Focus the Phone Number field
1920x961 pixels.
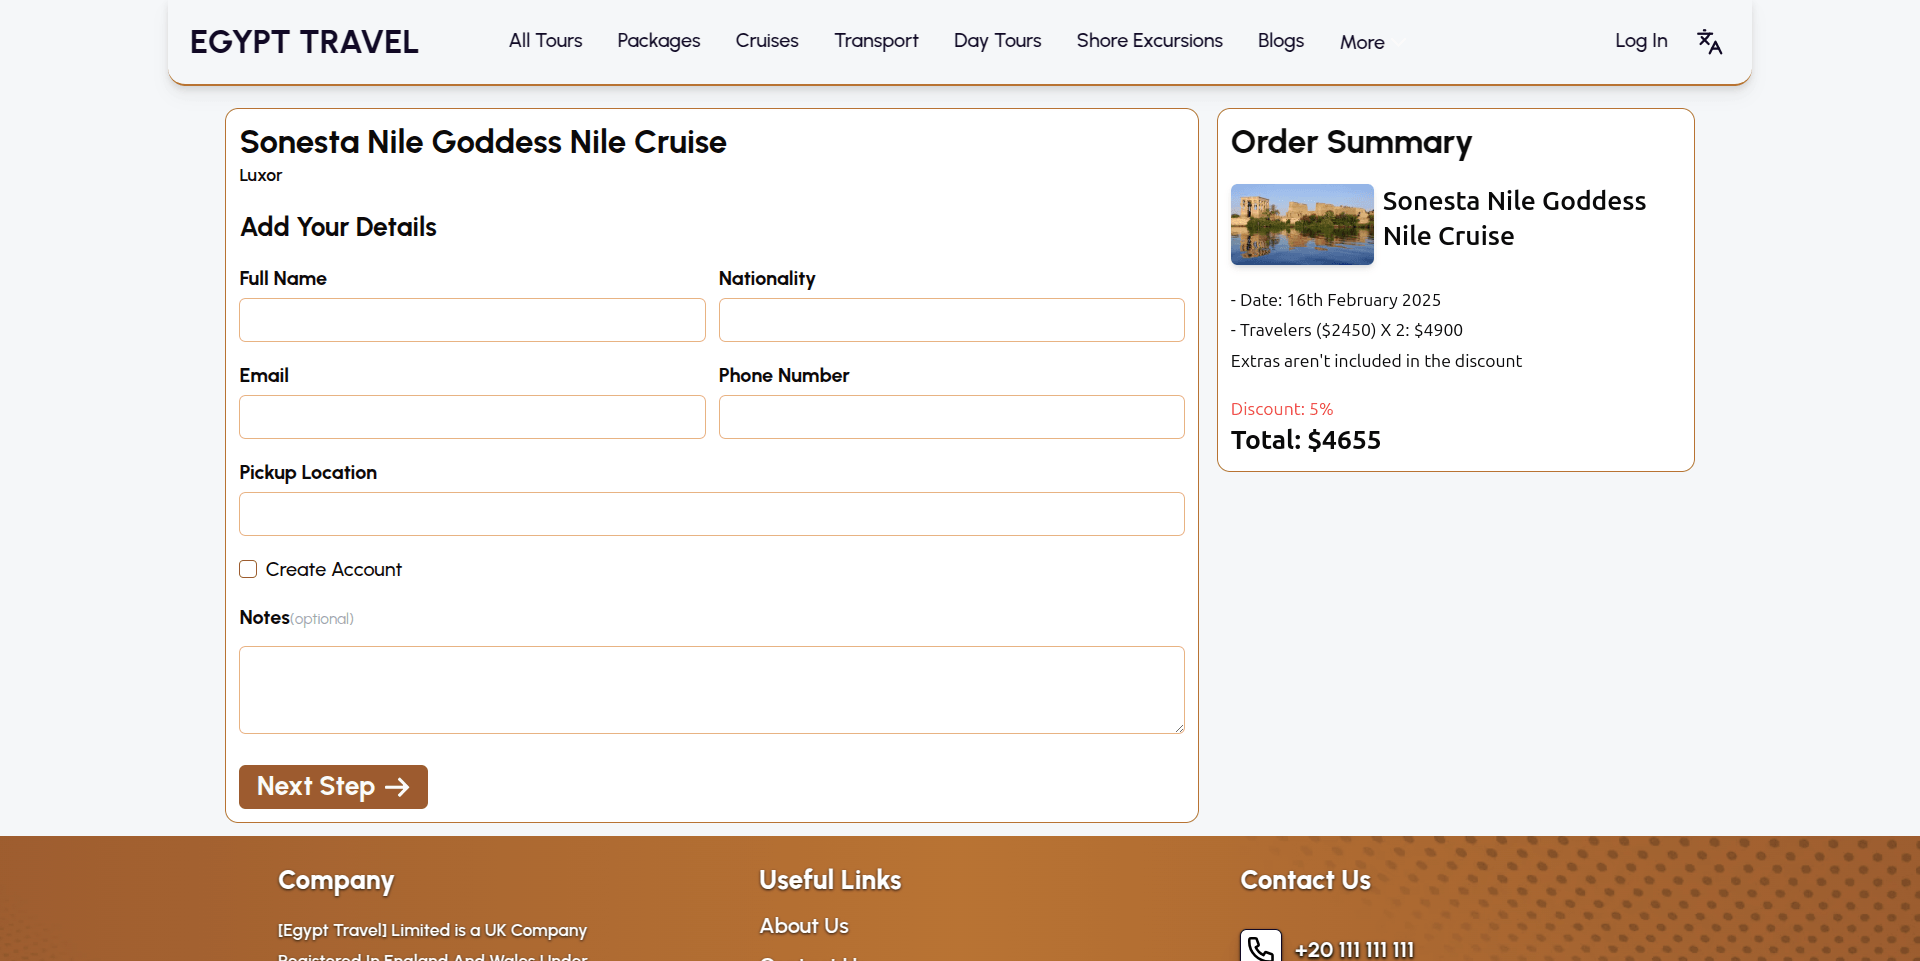951,417
